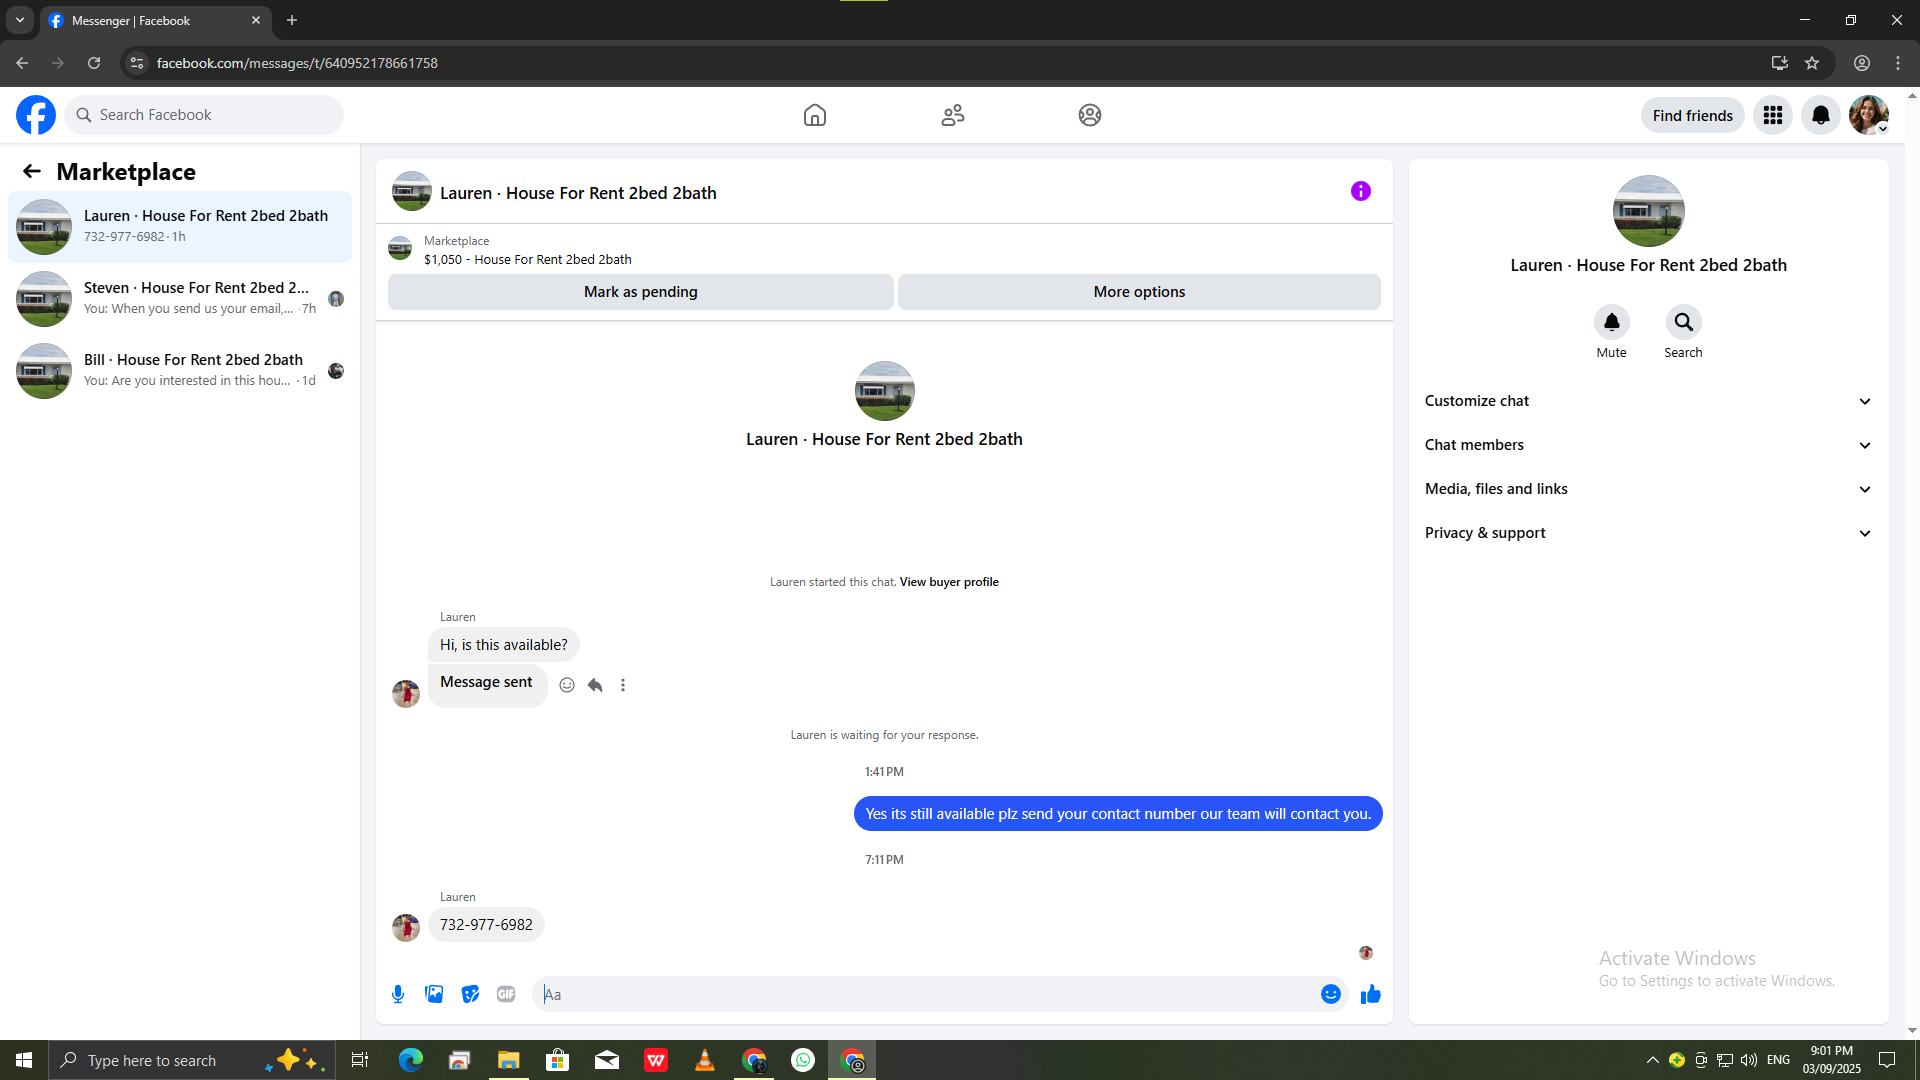Search within the conversation
1920x1080 pixels.
pyautogui.click(x=1684, y=322)
